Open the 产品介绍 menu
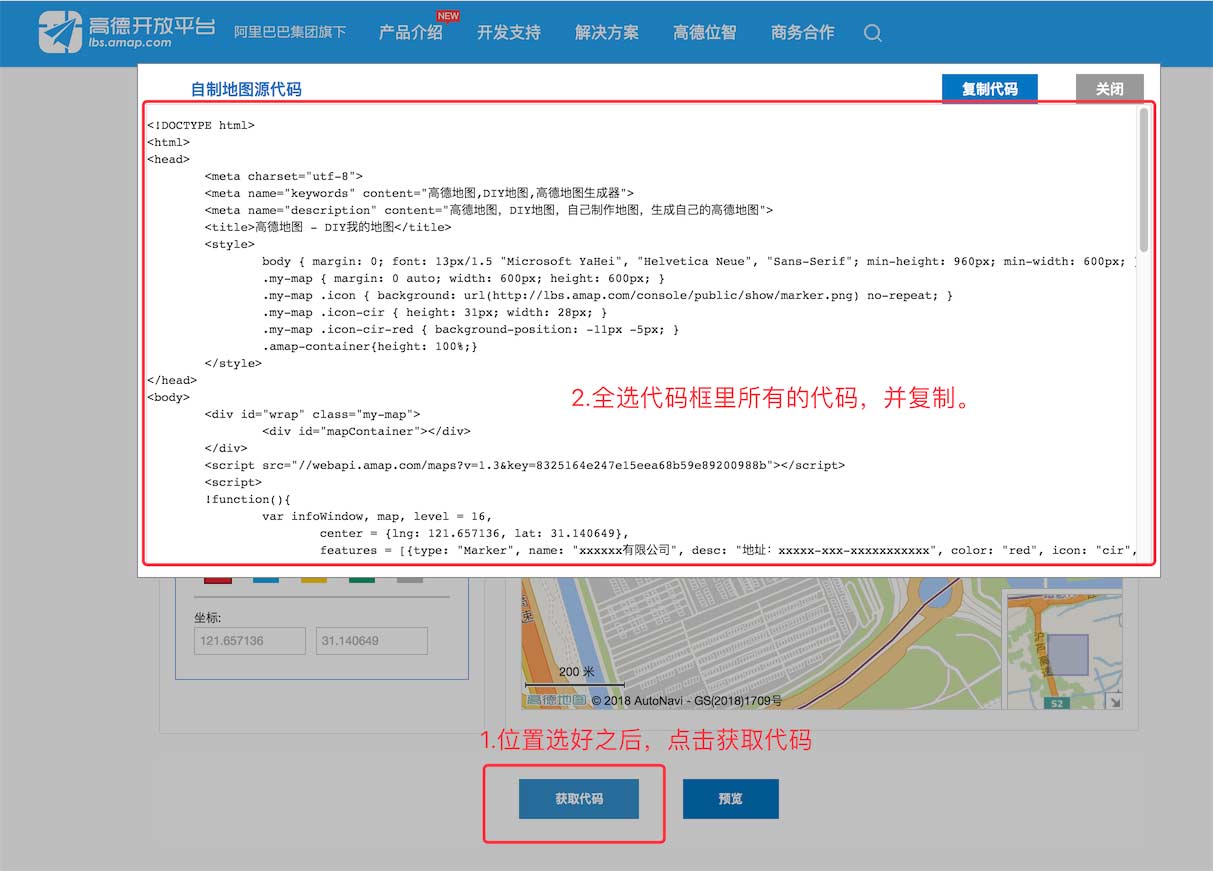Image resolution: width=1213 pixels, height=871 pixels. (411, 33)
